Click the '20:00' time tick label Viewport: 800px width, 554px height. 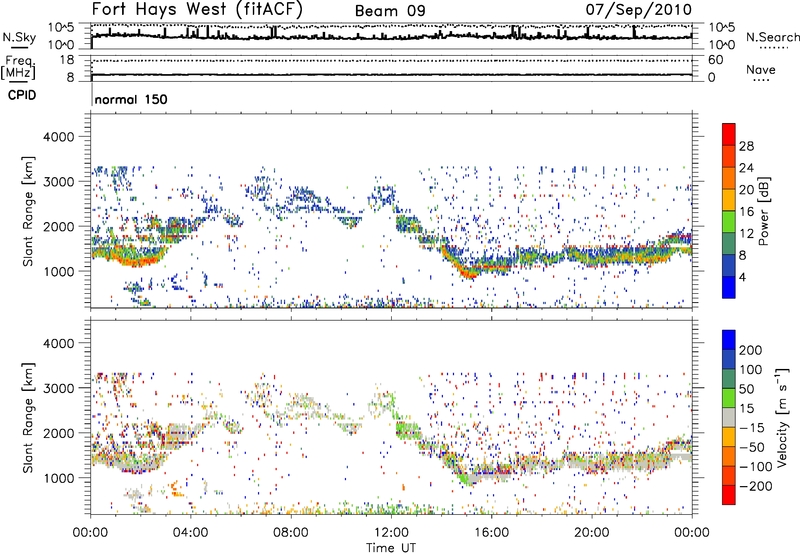591,533
